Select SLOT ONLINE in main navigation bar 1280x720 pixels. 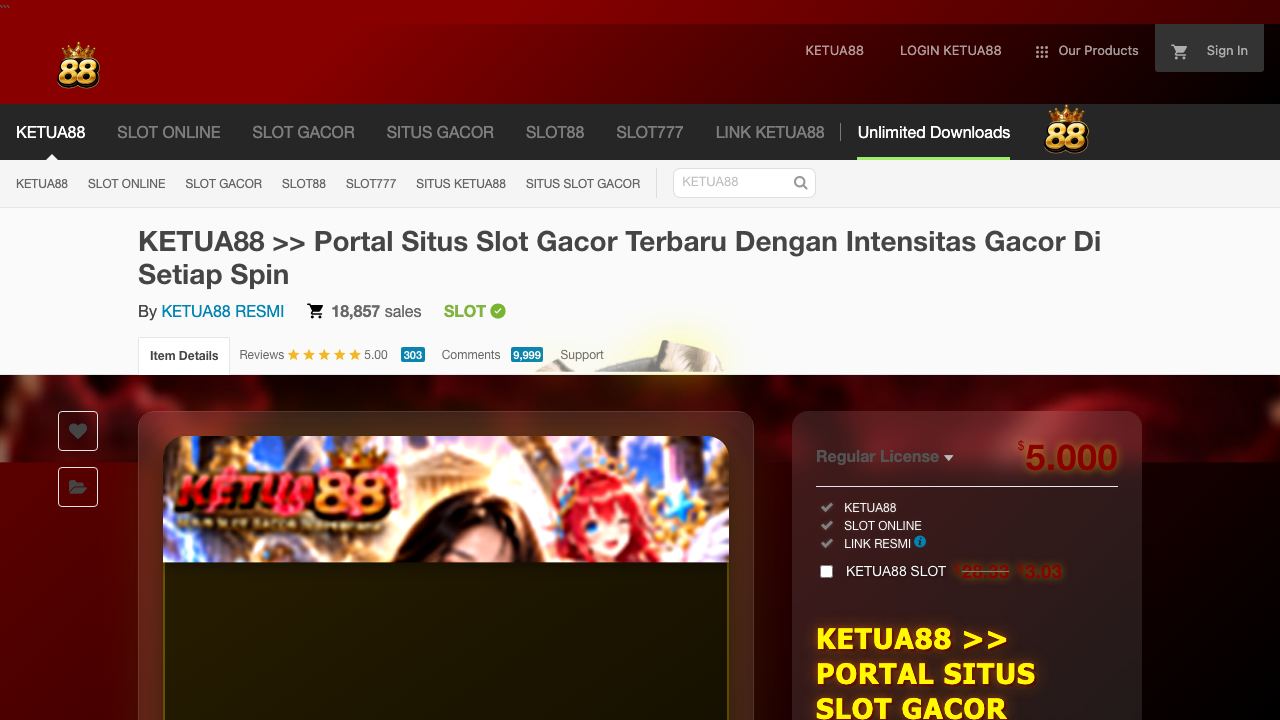click(169, 132)
